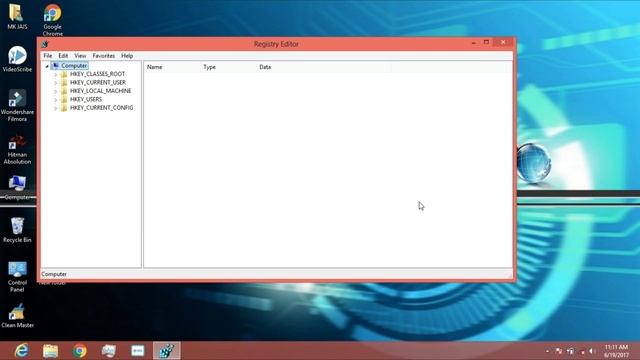Click the Registry Editor title bar icon
640x360 pixels.
45,44
